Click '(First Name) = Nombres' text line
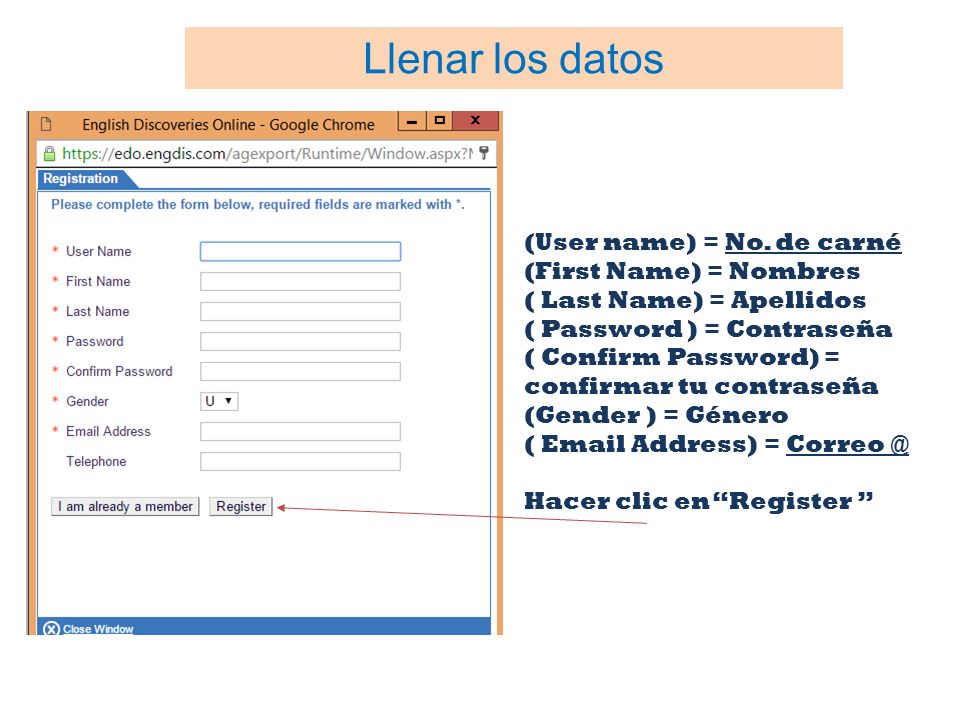960x720 pixels. tap(692, 271)
